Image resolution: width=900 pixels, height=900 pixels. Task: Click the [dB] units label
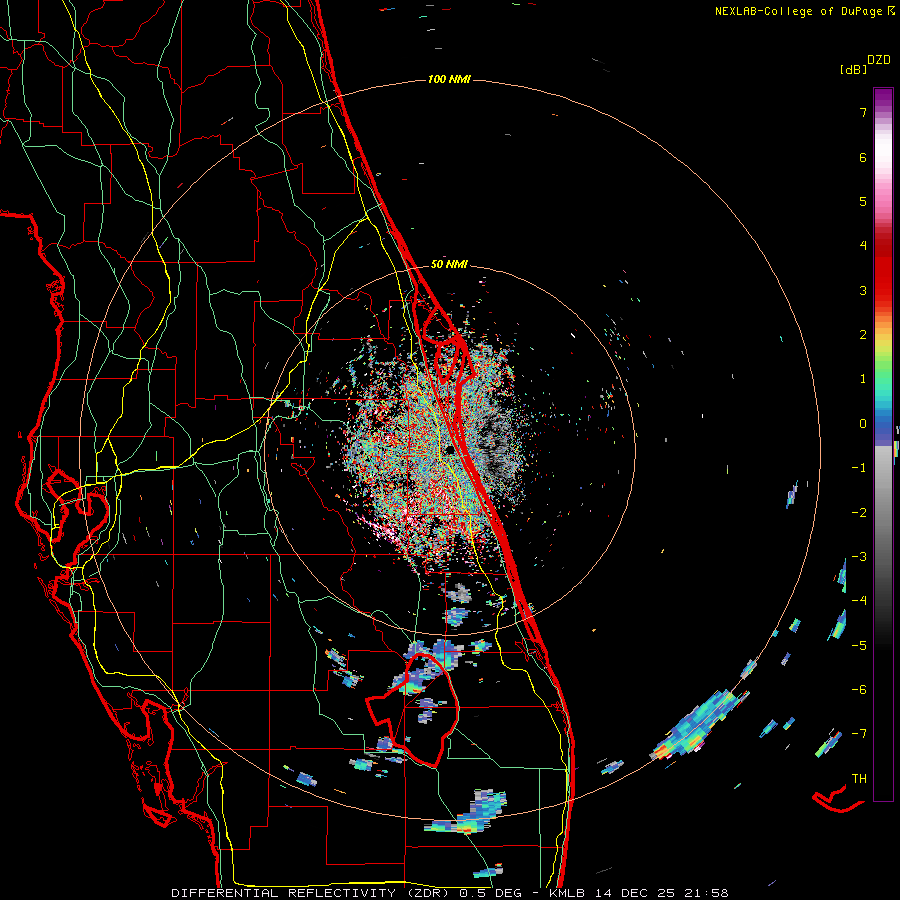(x=854, y=70)
